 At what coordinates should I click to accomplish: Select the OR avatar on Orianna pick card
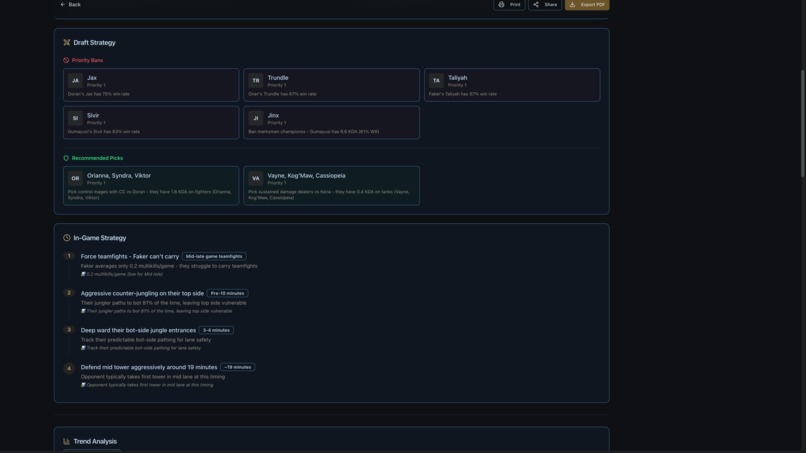tap(75, 178)
